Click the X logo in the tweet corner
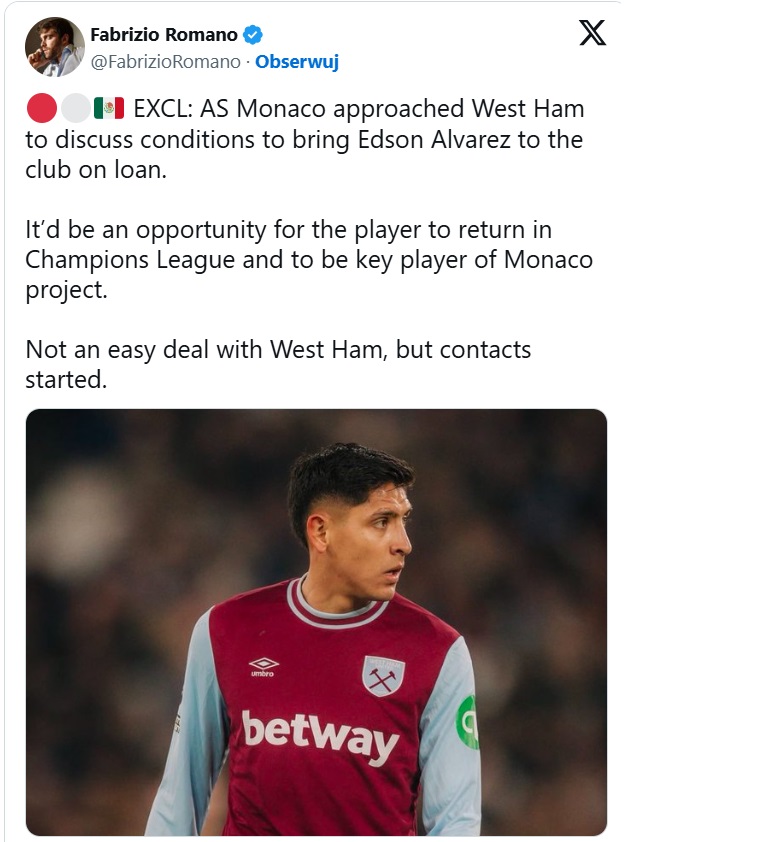This screenshot has width=779, height=842. click(592, 34)
